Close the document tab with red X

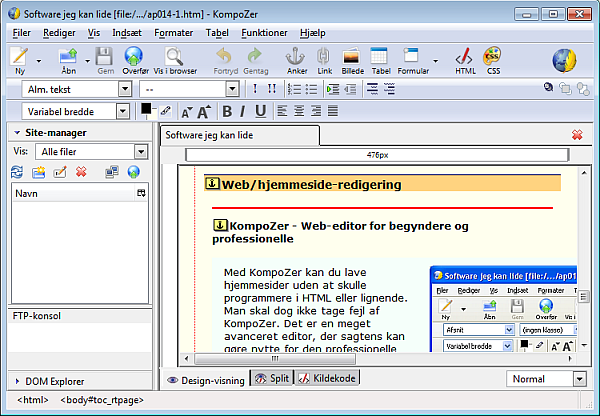pos(577,135)
